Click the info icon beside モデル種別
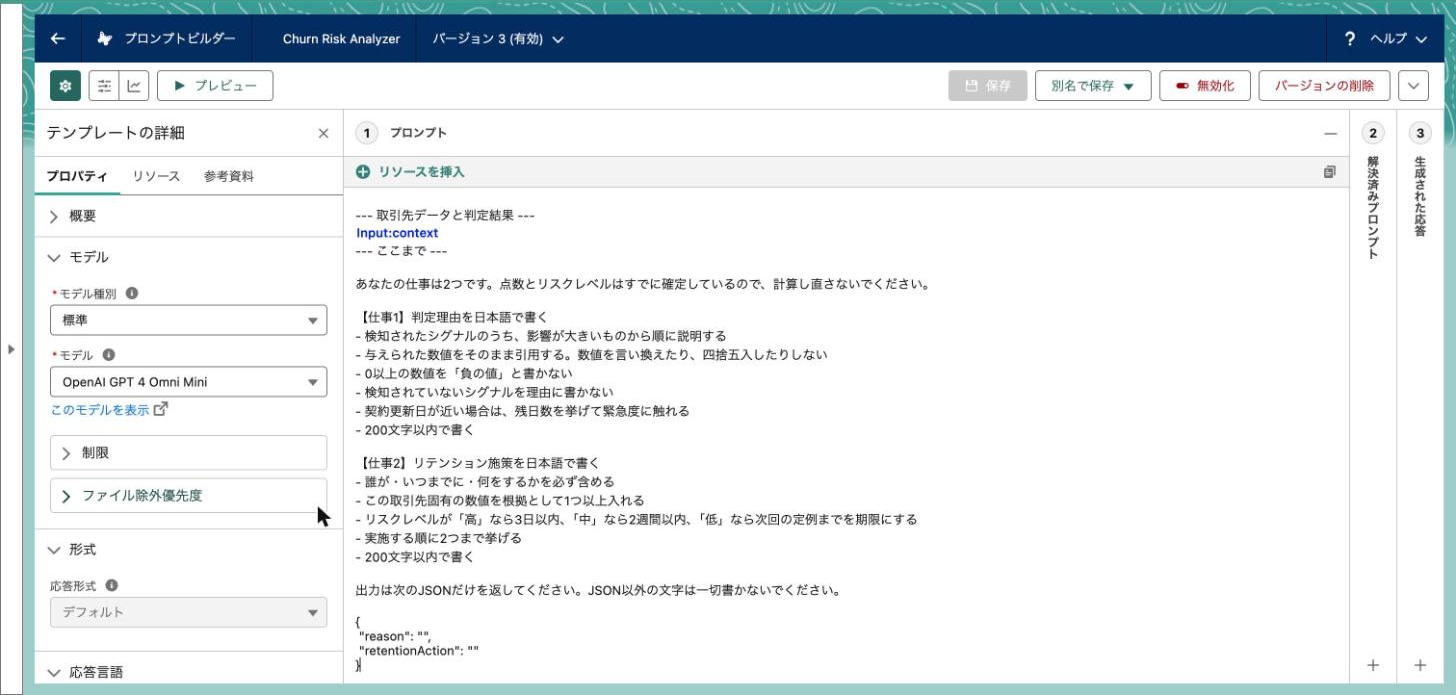1456x695 pixels. tap(132, 294)
